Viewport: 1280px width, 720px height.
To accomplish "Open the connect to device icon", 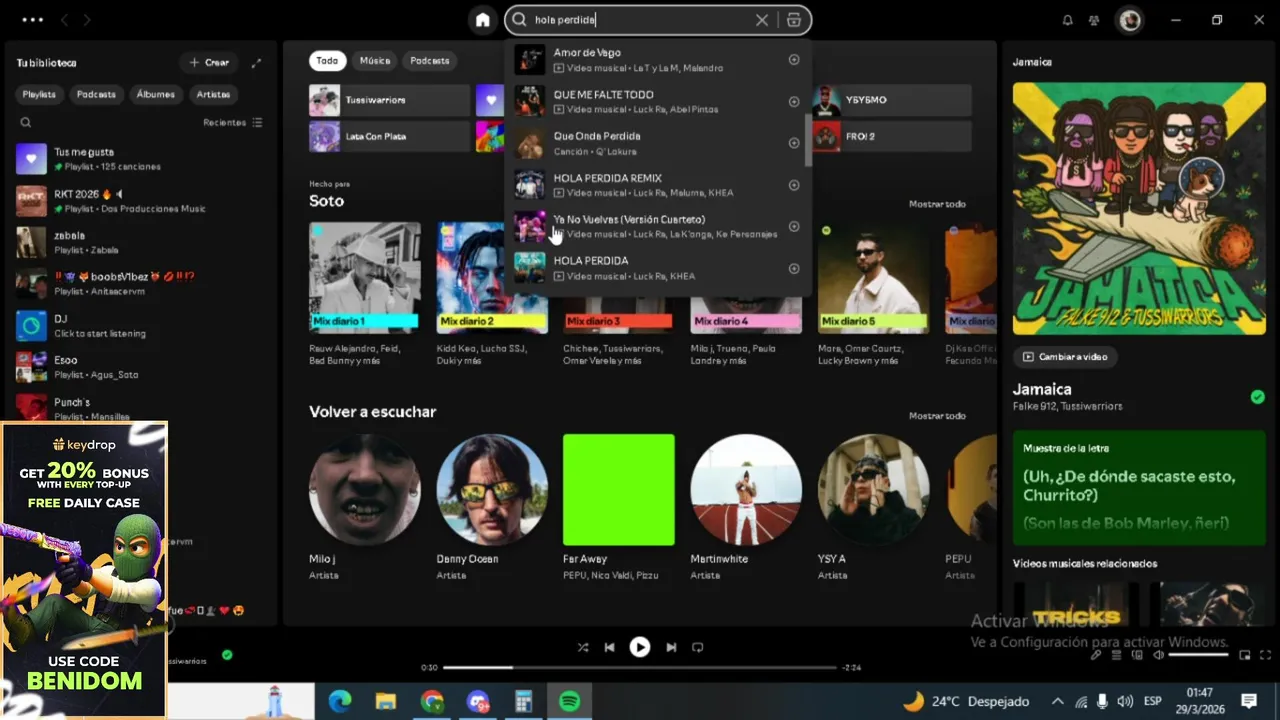I will click(1138, 655).
